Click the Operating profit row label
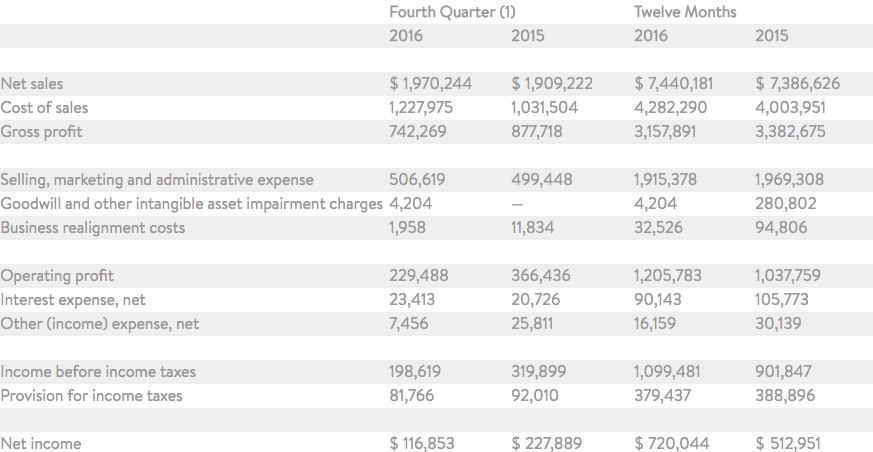 [57, 275]
